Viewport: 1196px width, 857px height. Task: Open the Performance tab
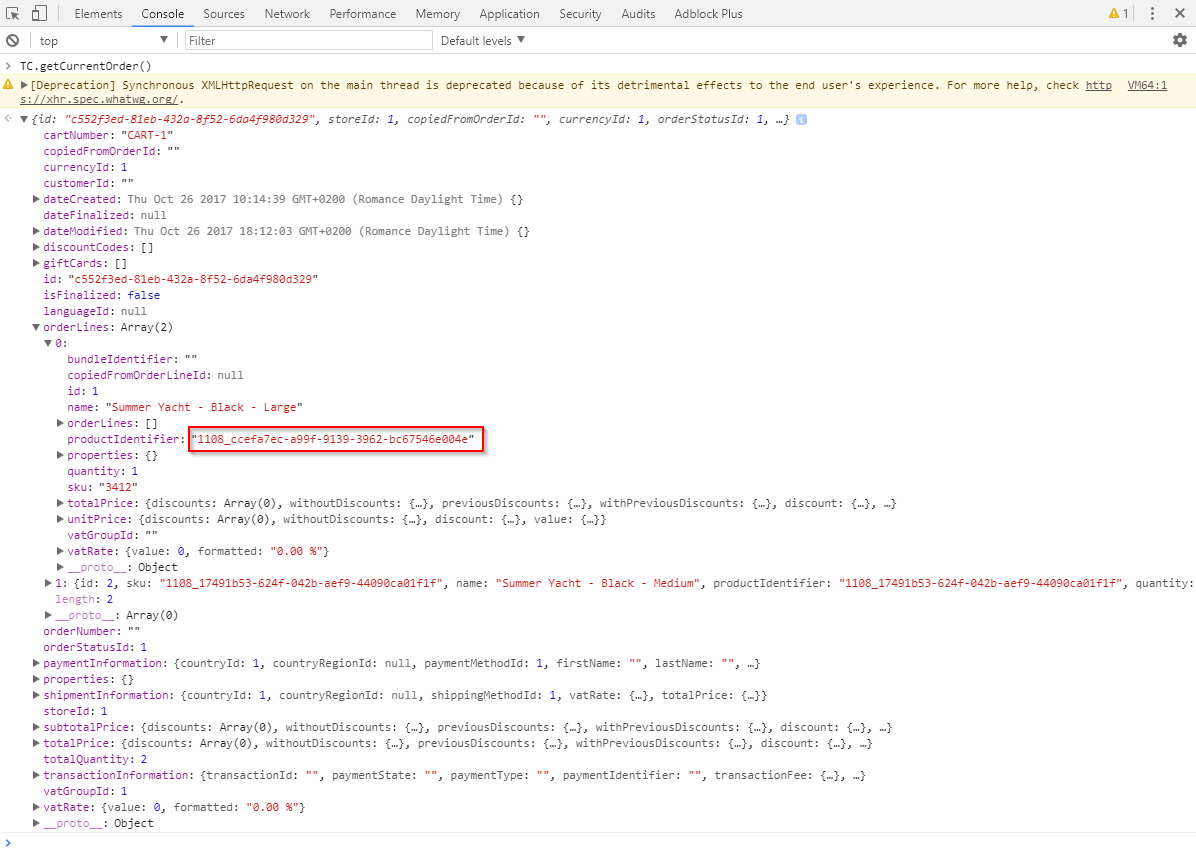362,14
